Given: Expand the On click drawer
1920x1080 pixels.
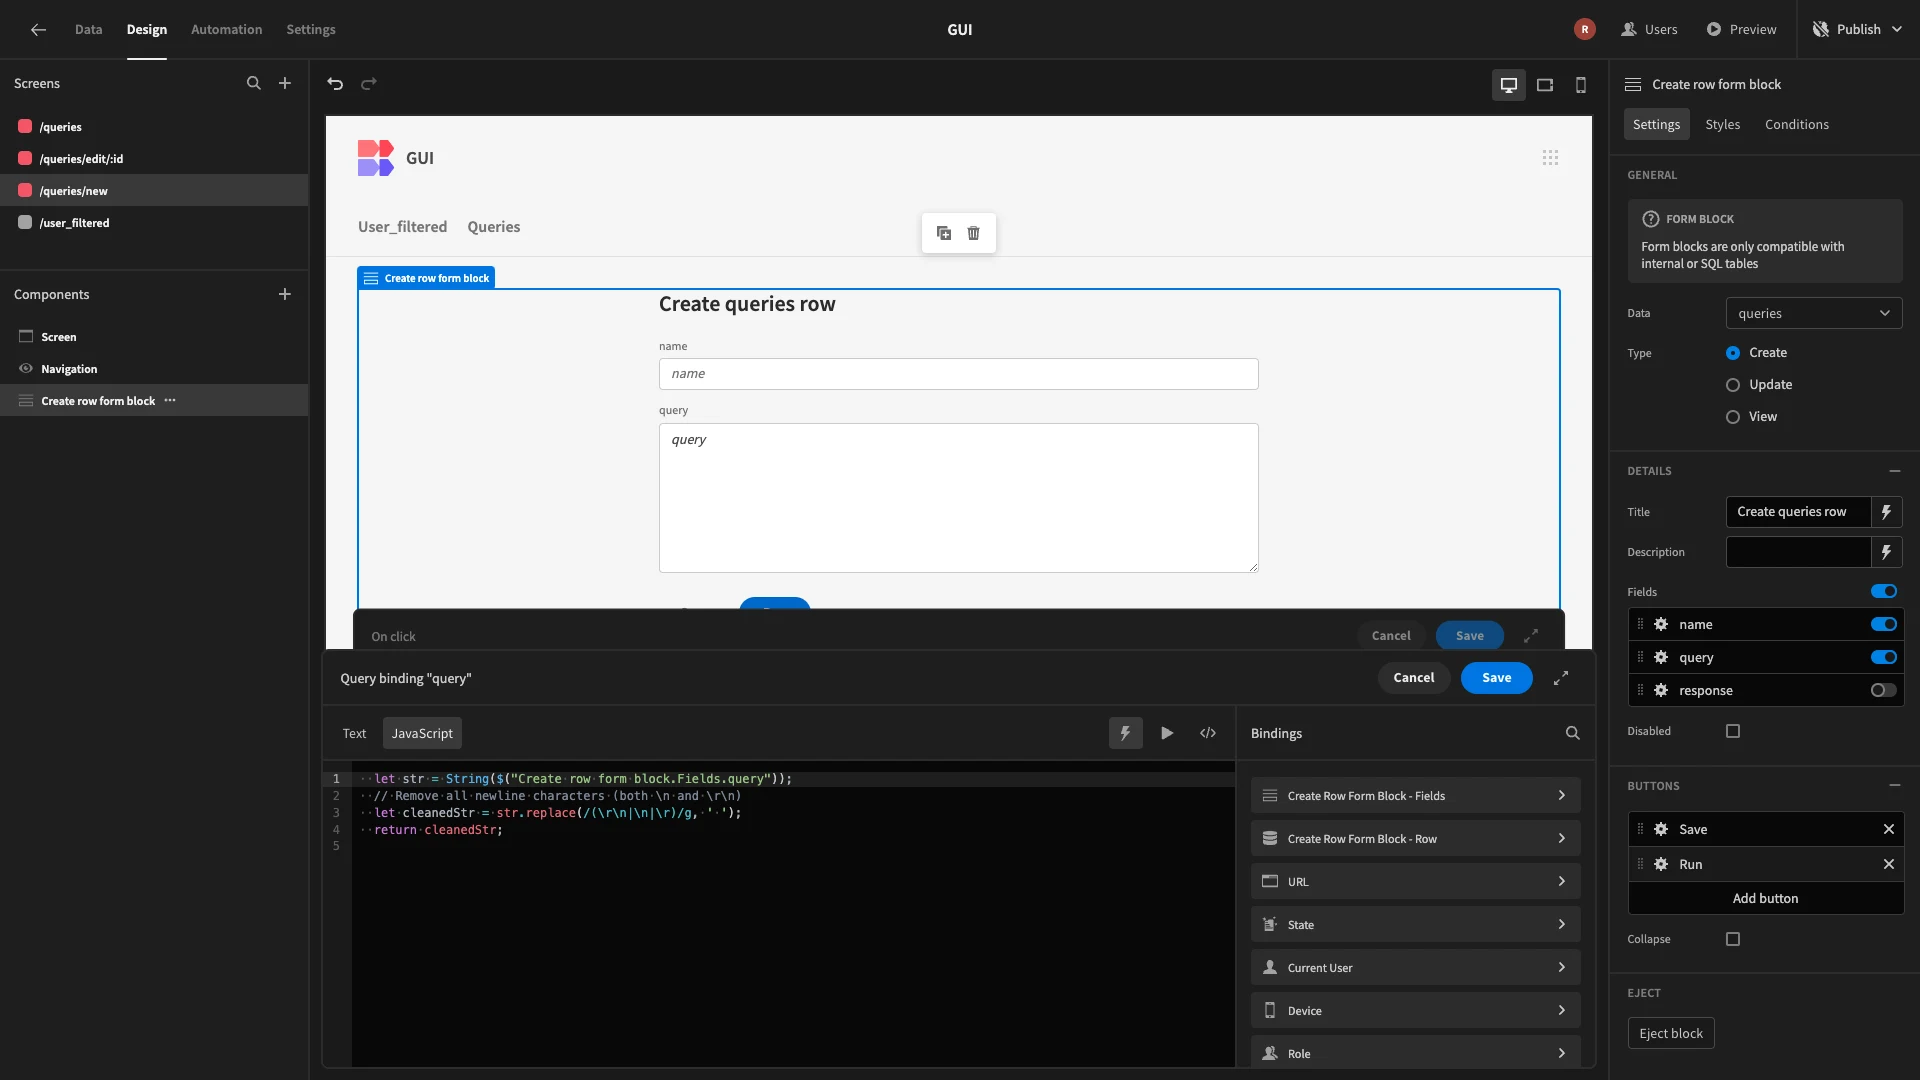Looking at the screenshot, I should click(1531, 636).
